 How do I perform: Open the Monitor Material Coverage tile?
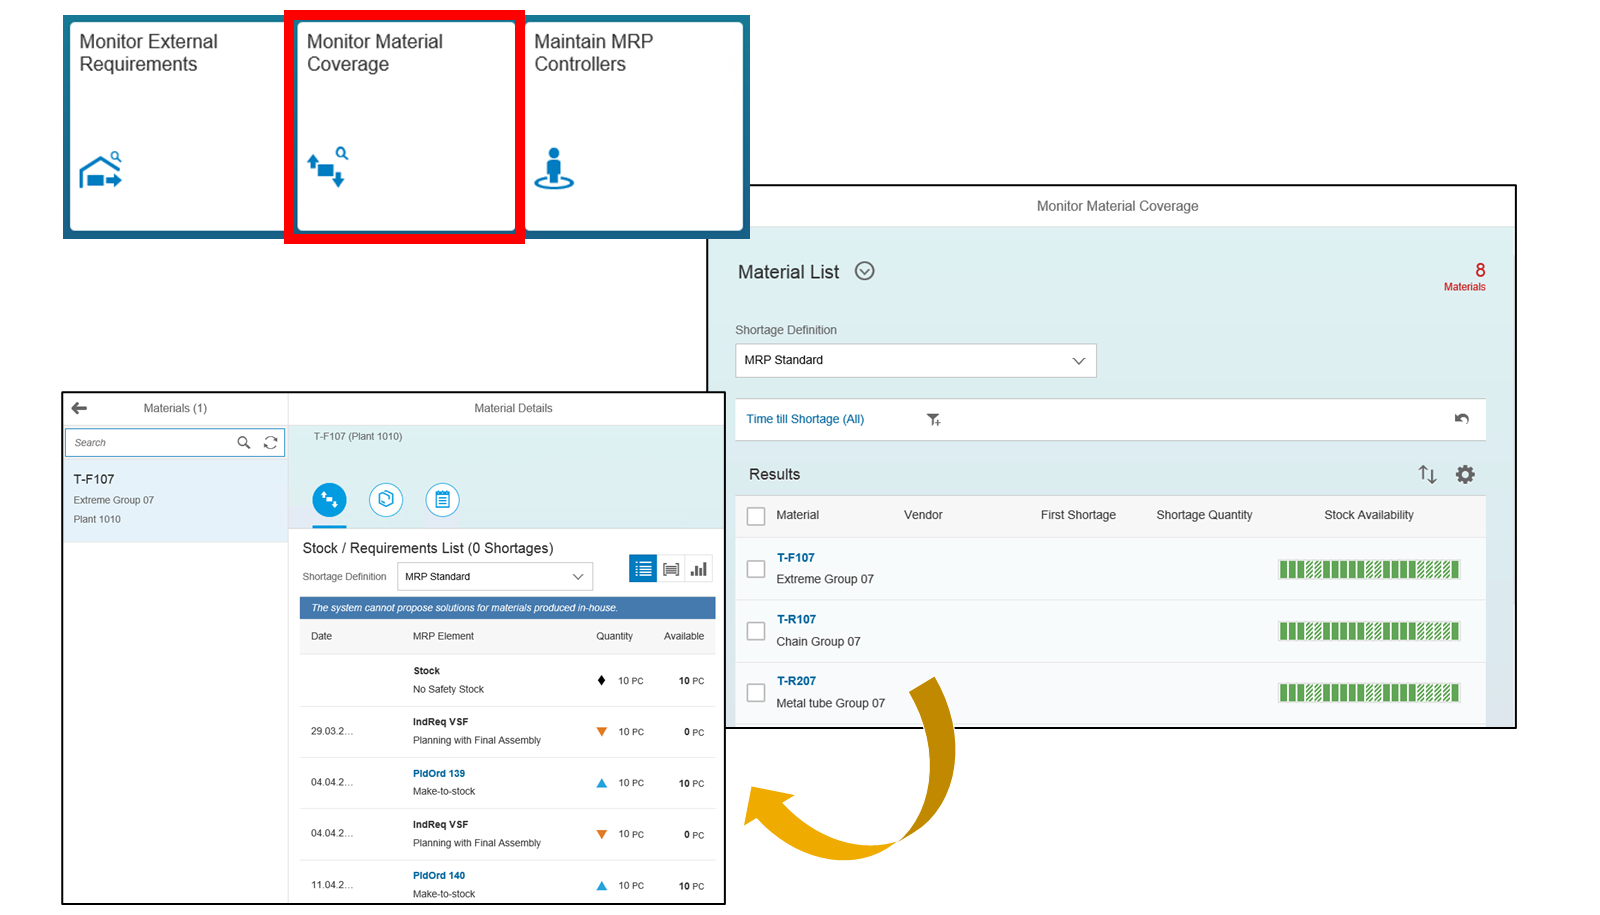coord(405,126)
